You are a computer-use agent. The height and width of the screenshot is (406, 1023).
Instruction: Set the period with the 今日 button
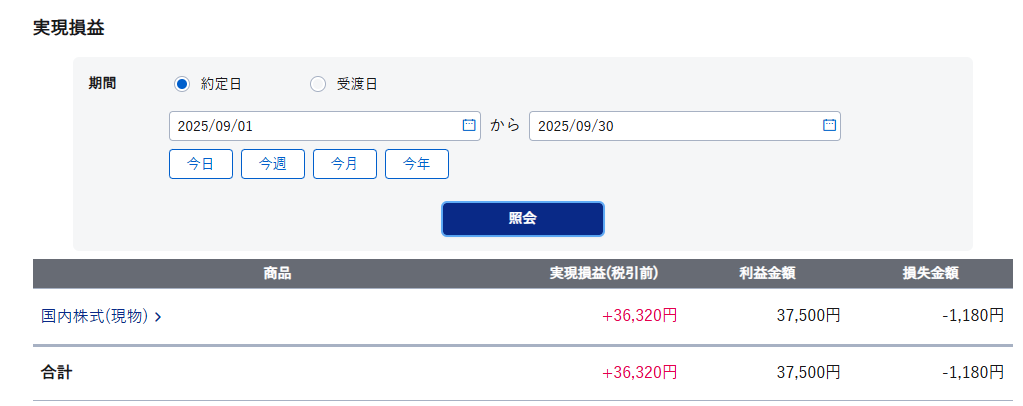pos(201,164)
